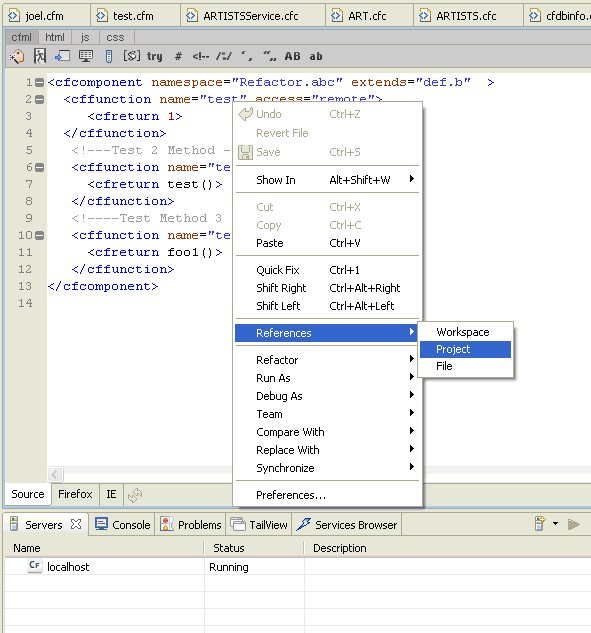Open the TailView tab
The width and height of the screenshot is (591, 633).
(259, 524)
